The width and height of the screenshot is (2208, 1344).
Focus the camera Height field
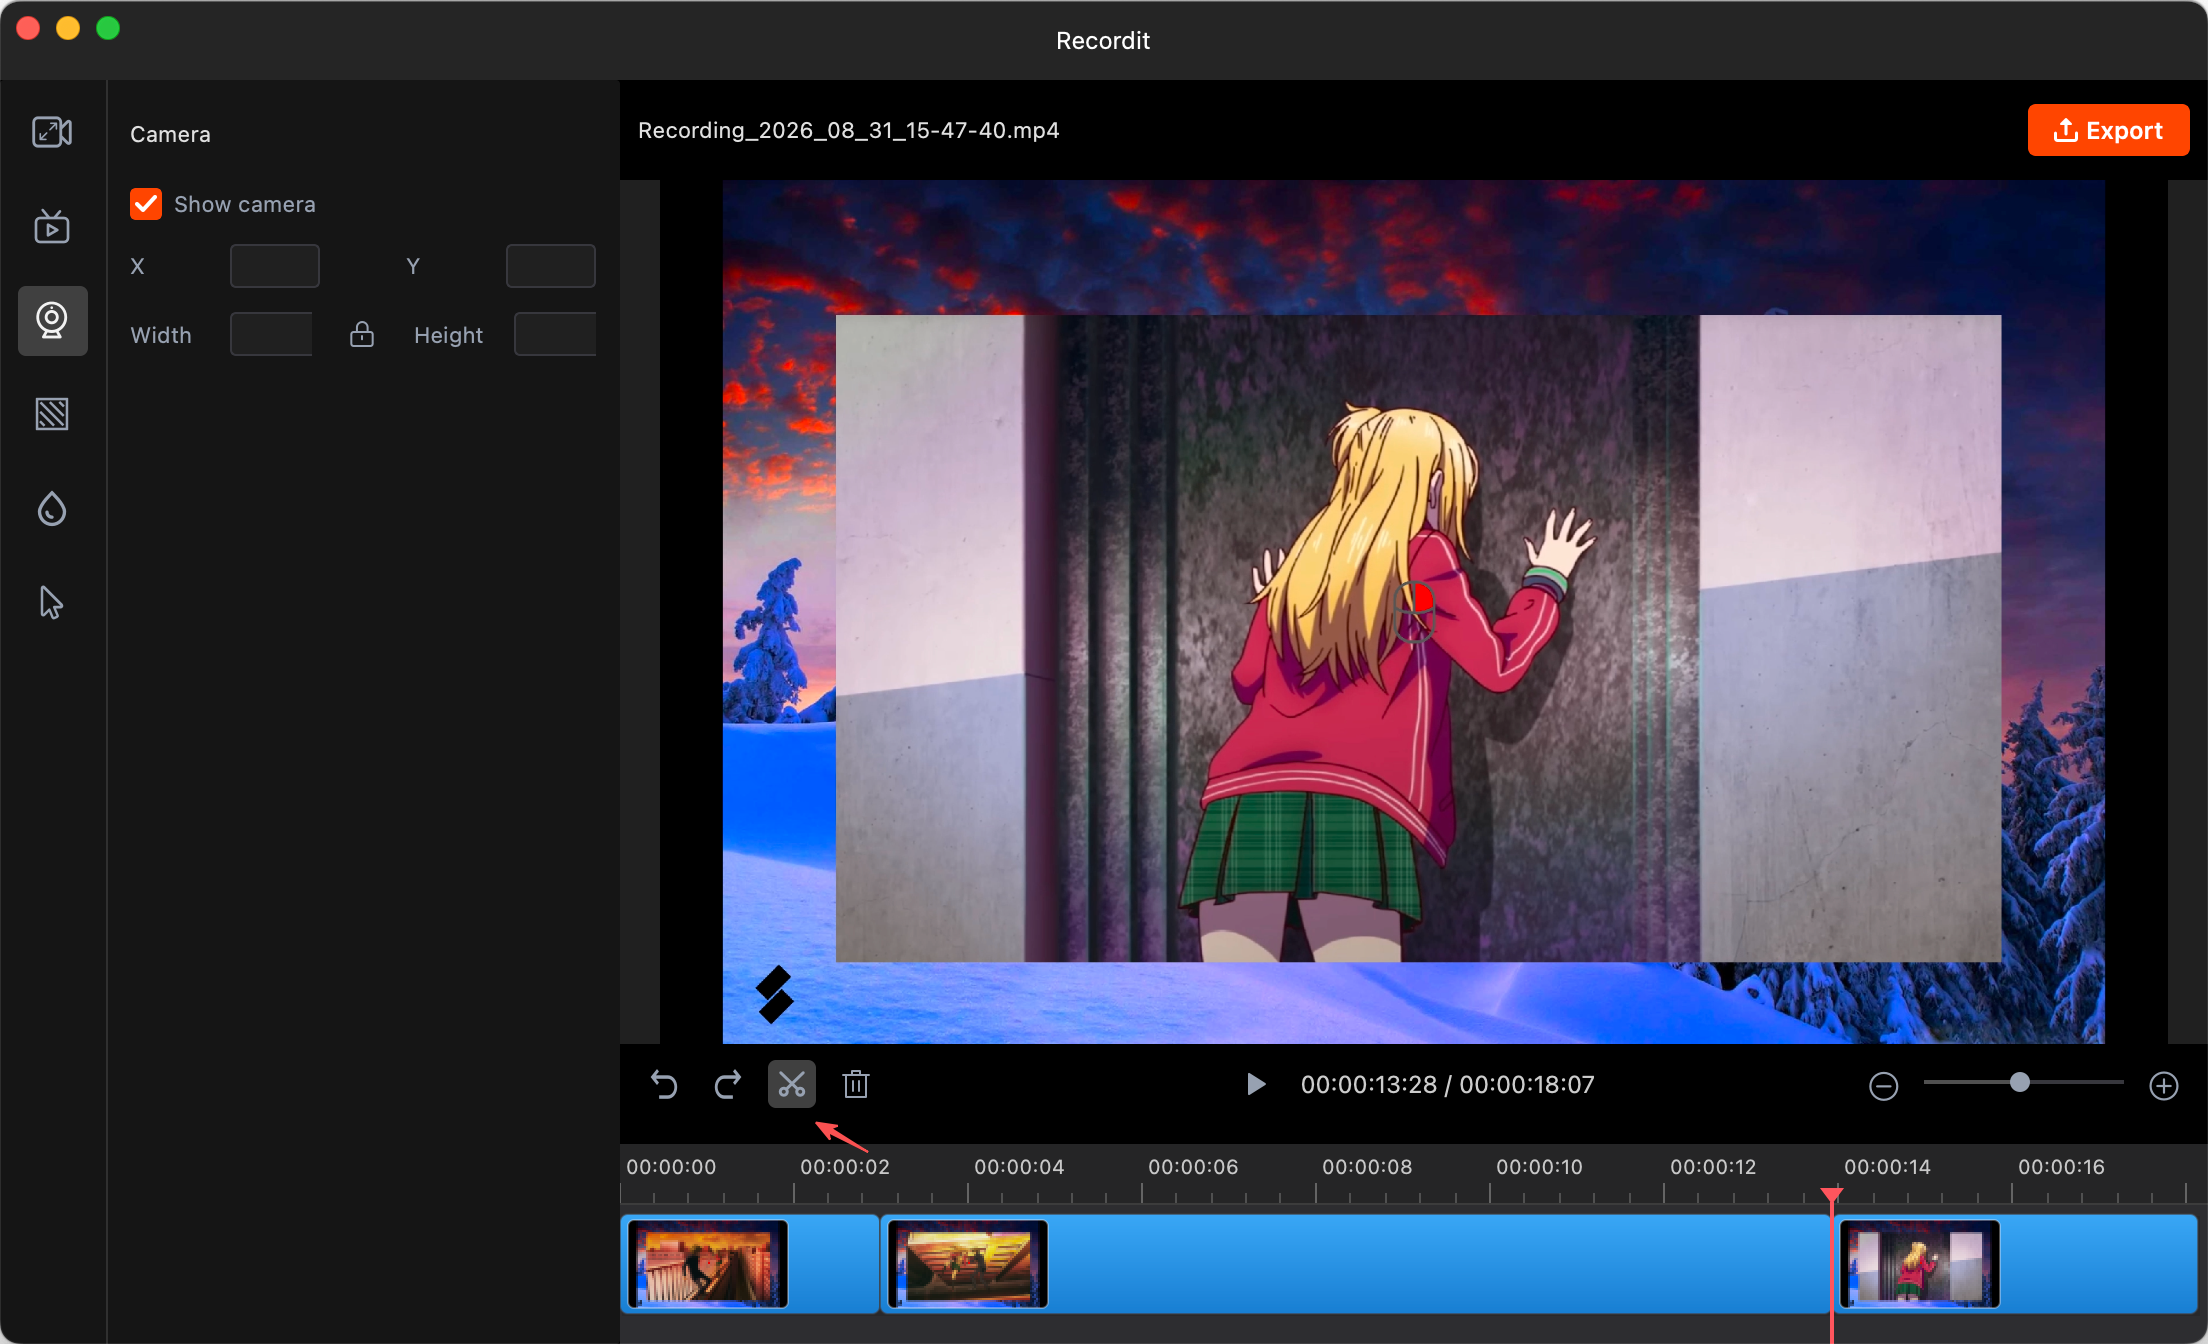point(555,334)
